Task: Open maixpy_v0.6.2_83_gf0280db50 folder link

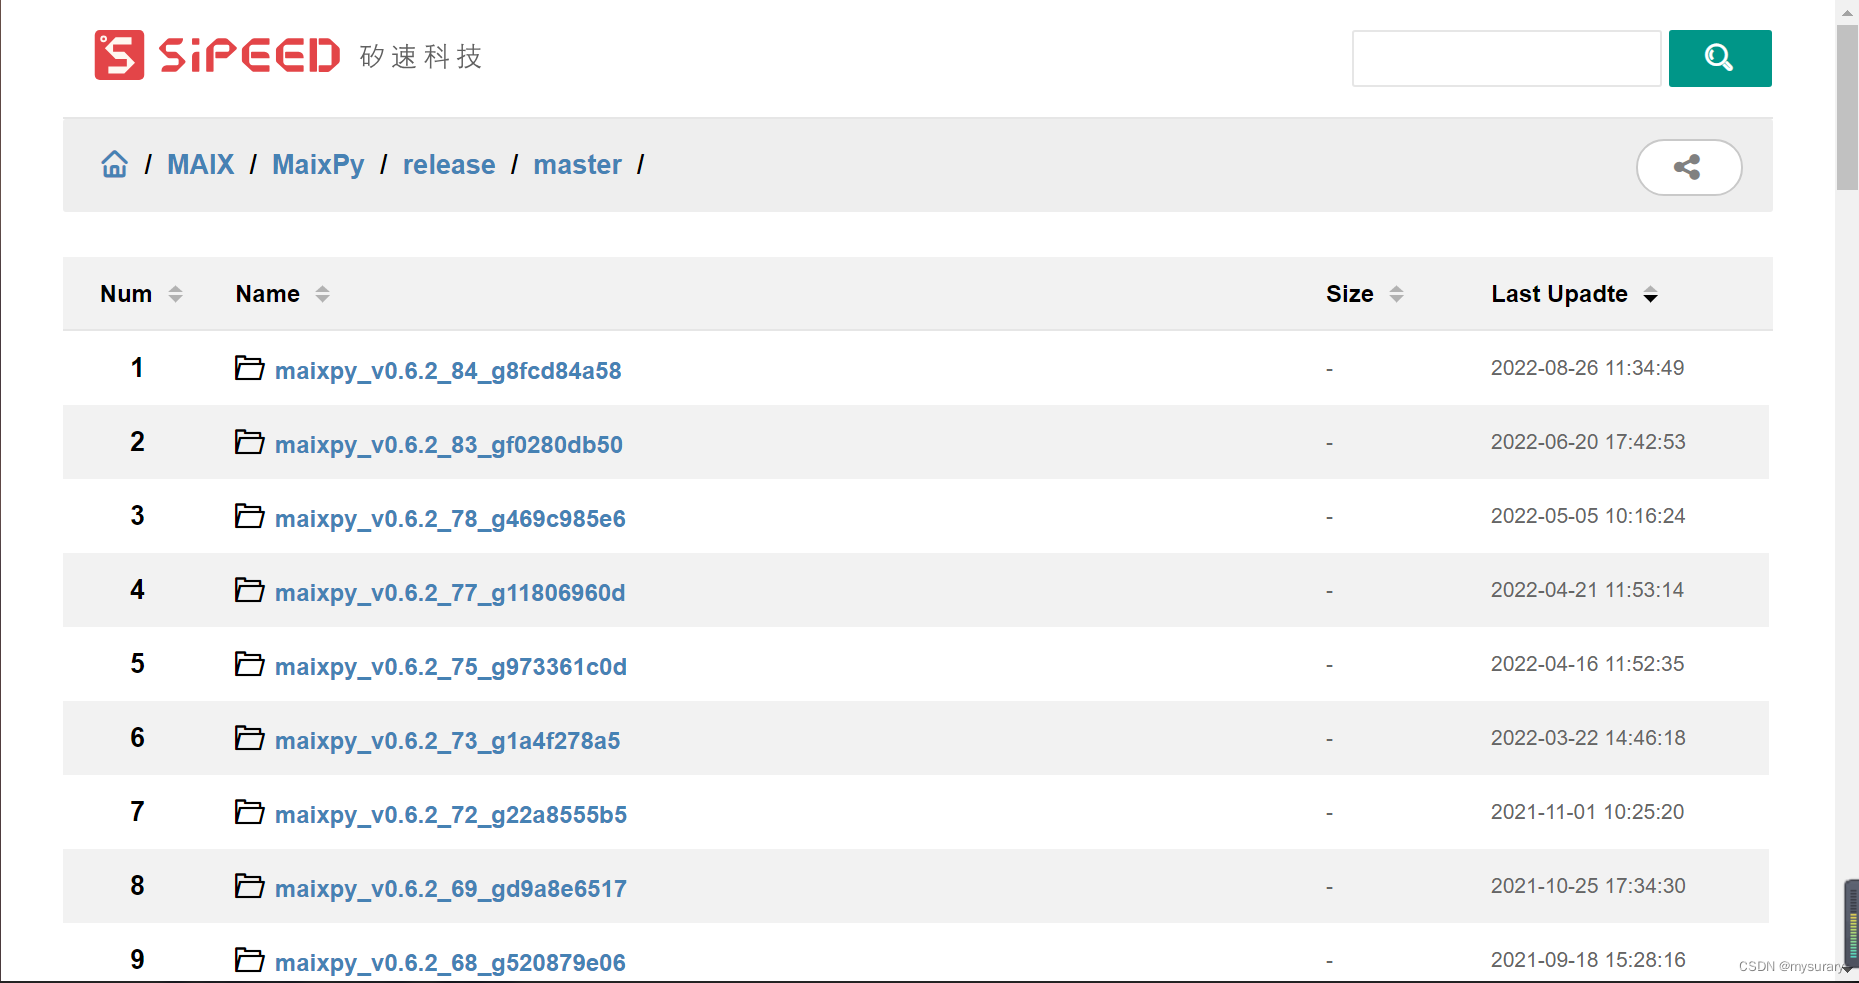Action: [x=449, y=445]
